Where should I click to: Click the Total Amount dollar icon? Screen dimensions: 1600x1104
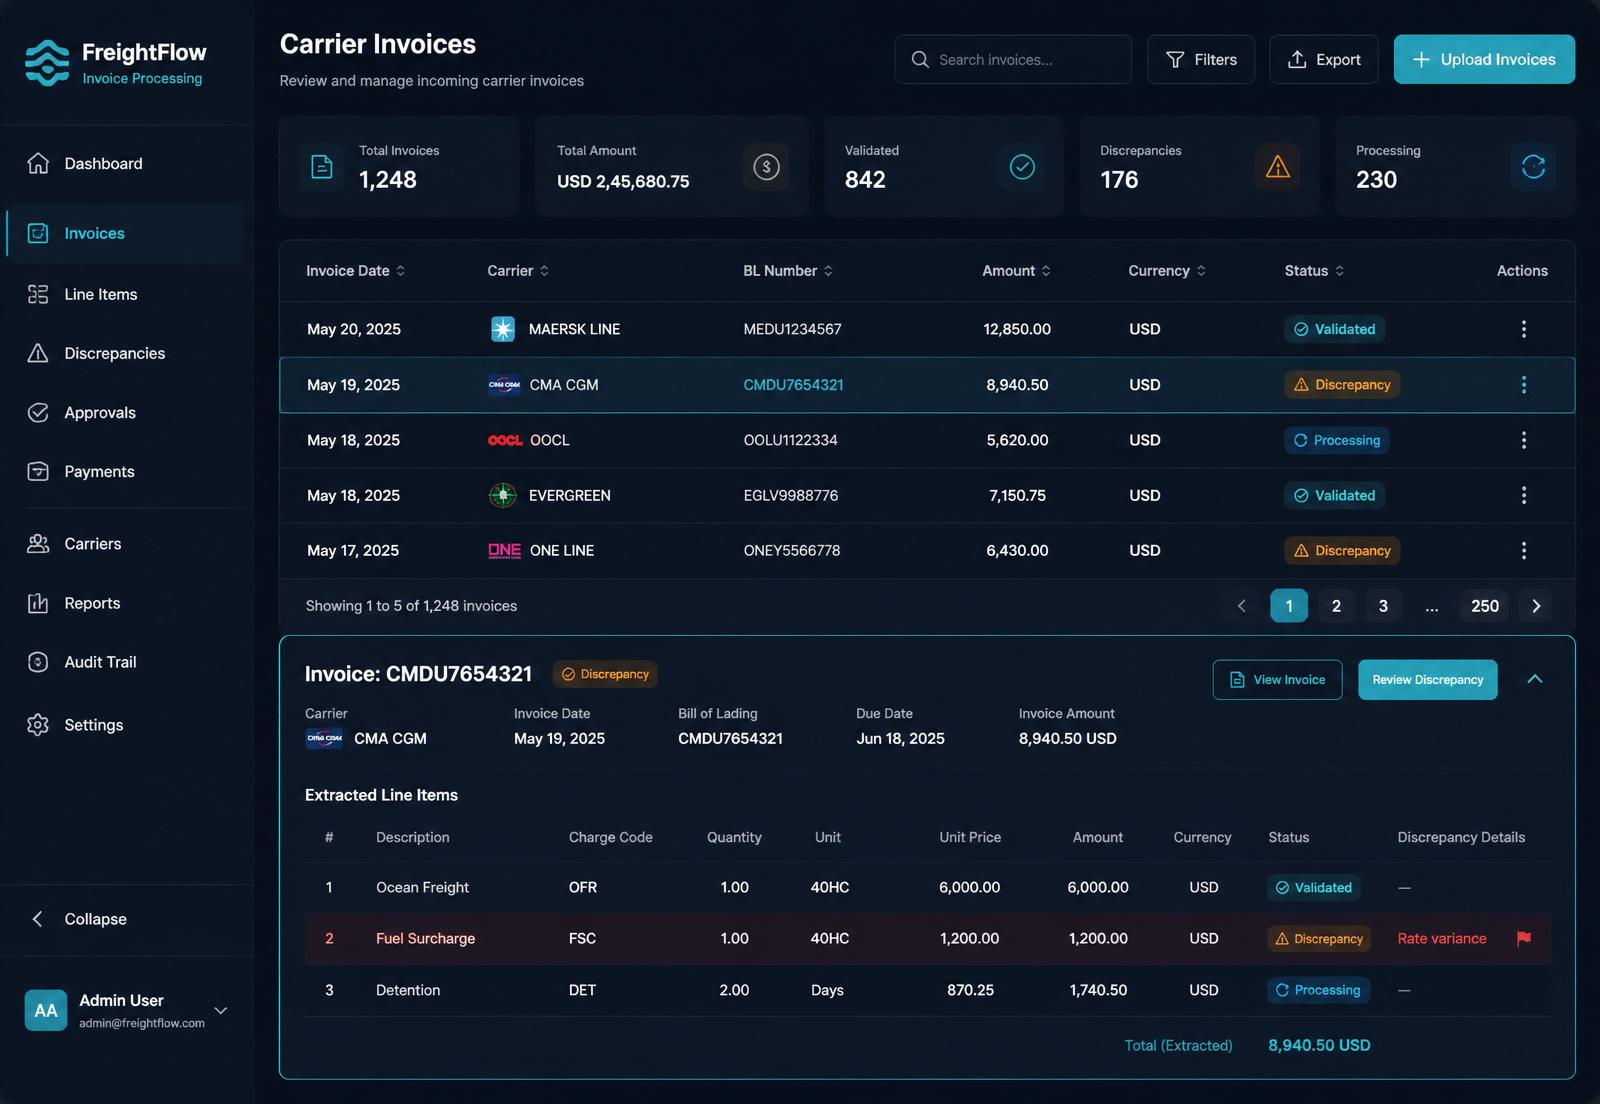point(766,167)
